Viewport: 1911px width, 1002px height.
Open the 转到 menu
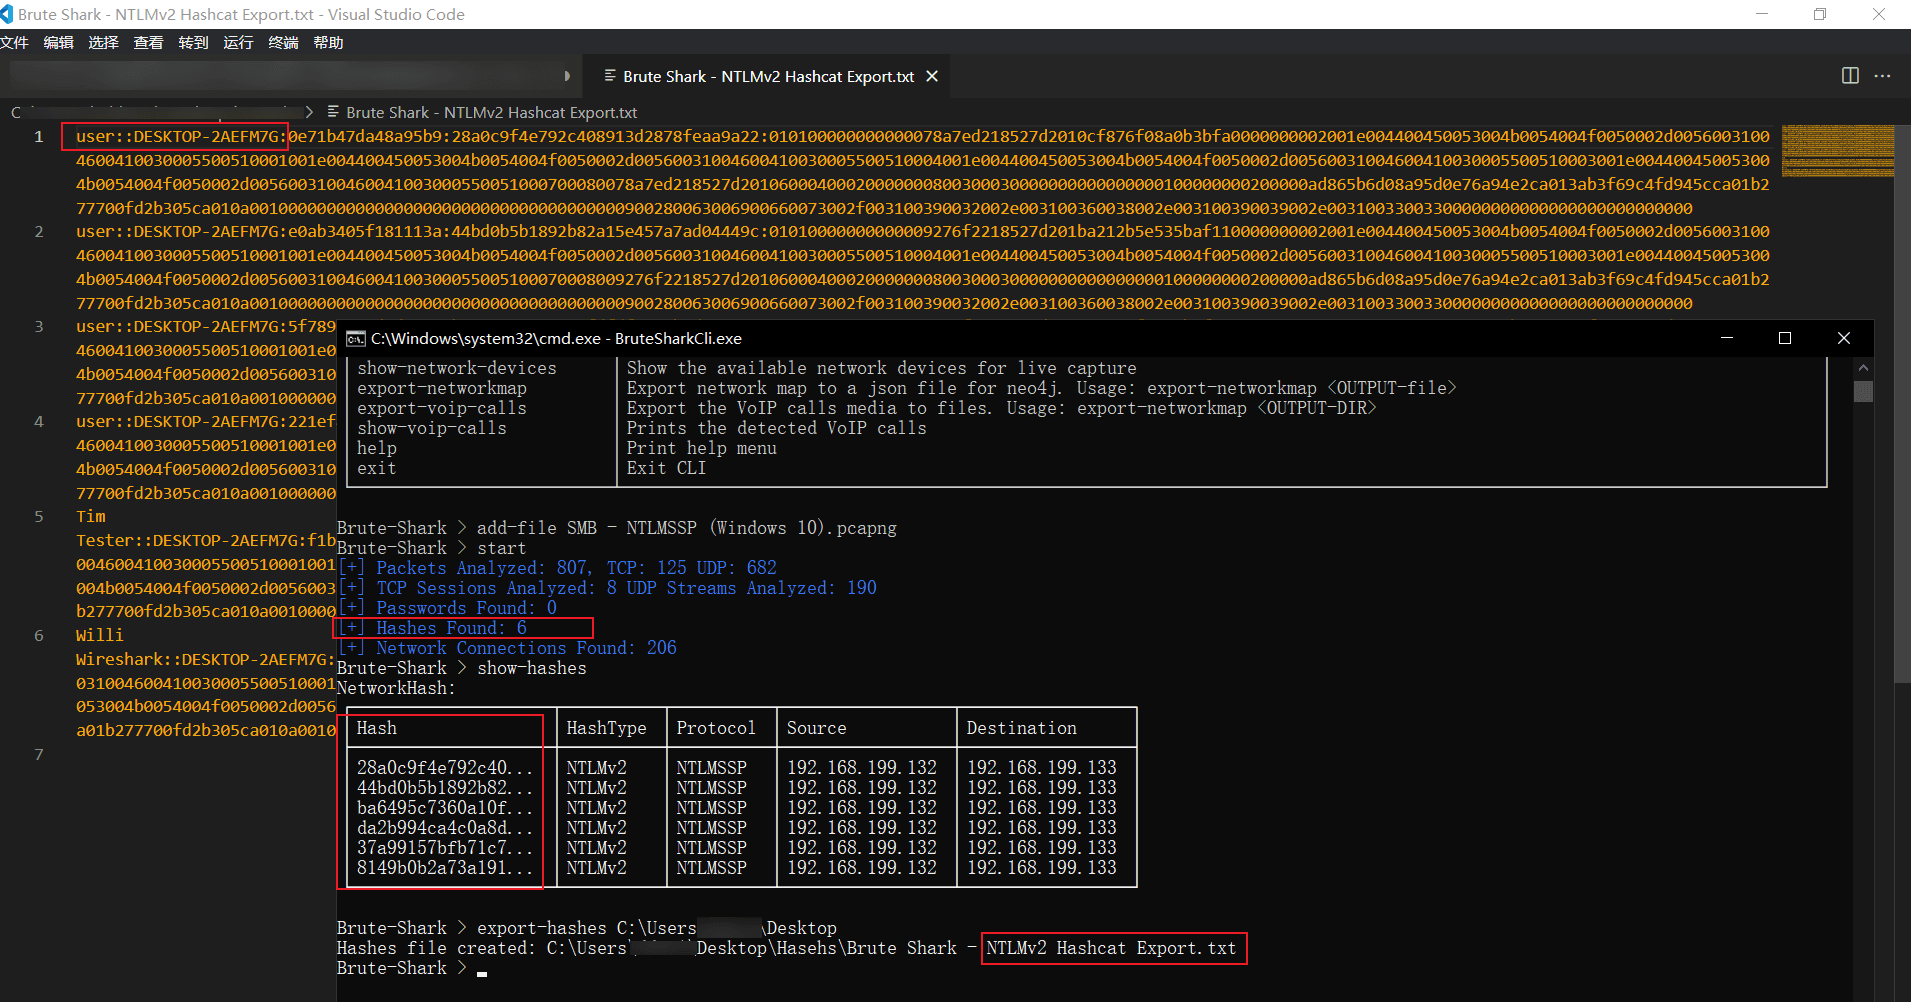point(193,43)
